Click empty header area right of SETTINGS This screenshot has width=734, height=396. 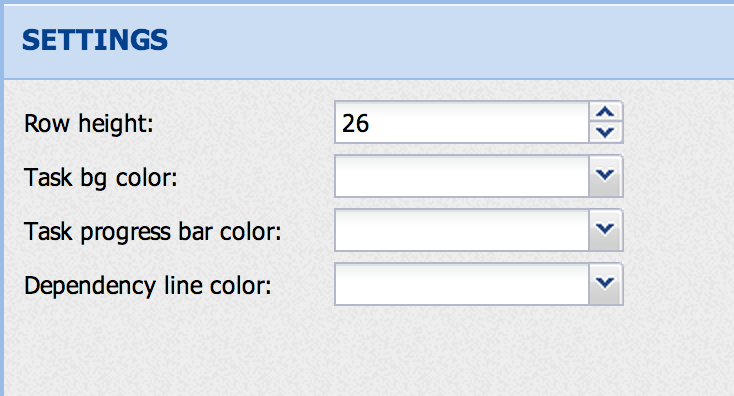coord(449,42)
